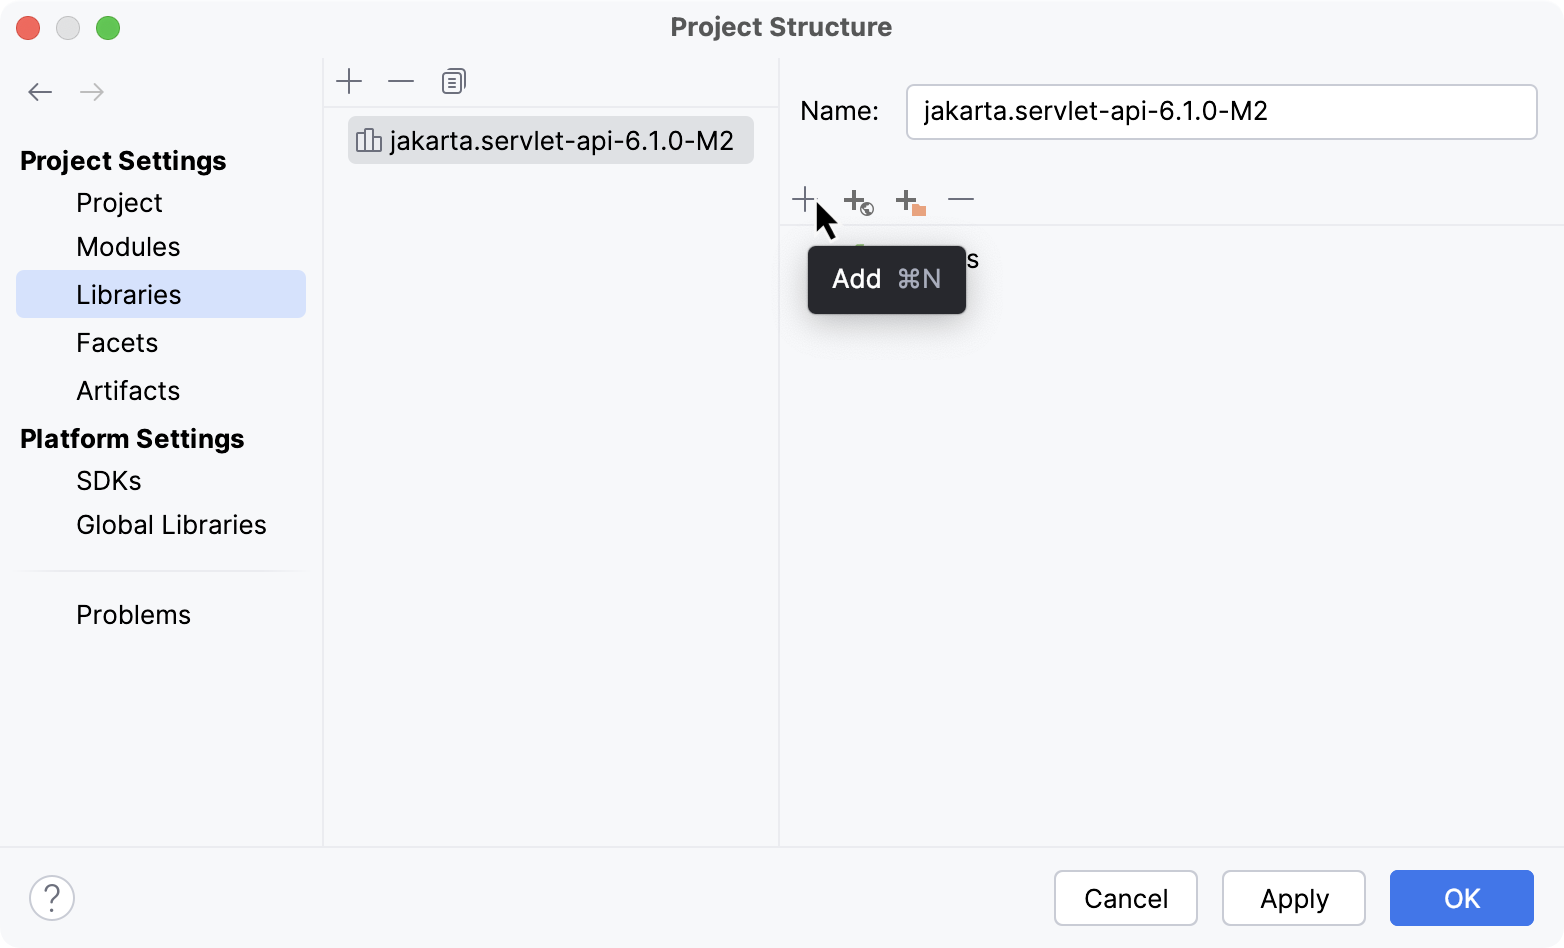Click the add documentation URL icon
This screenshot has width=1564, height=948.
click(x=857, y=202)
